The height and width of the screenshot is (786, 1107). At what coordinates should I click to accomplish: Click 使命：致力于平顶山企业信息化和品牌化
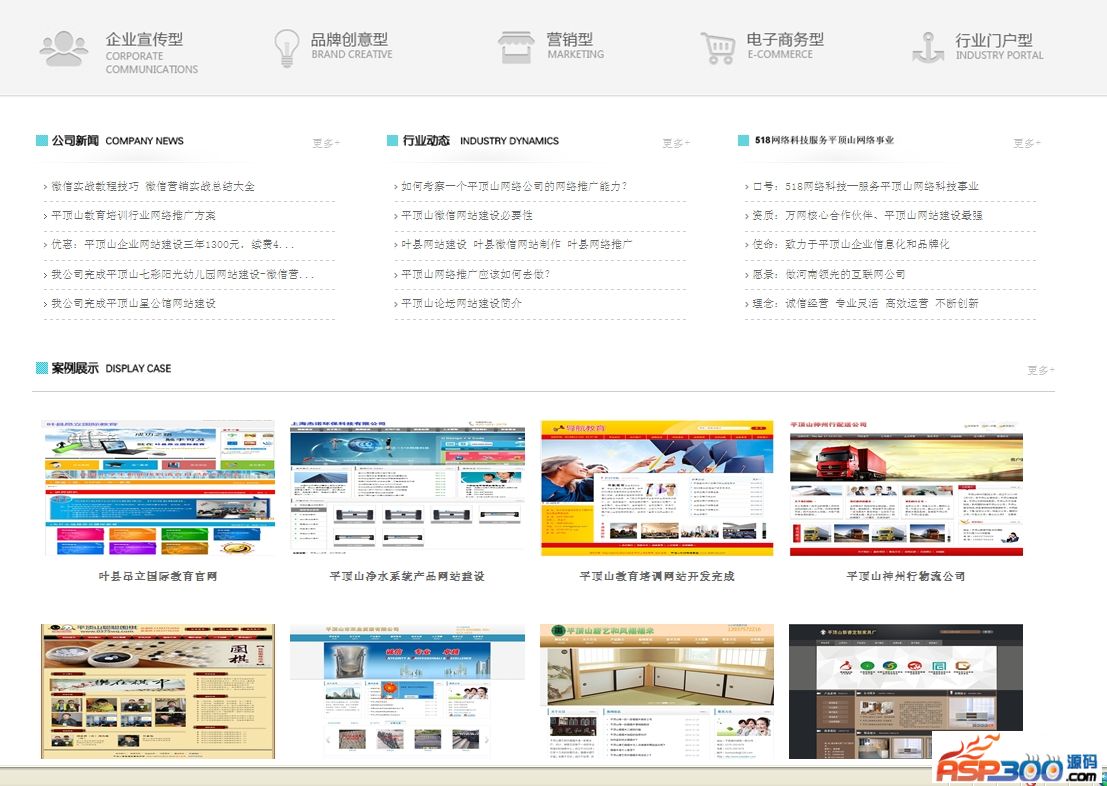click(x=850, y=244)
